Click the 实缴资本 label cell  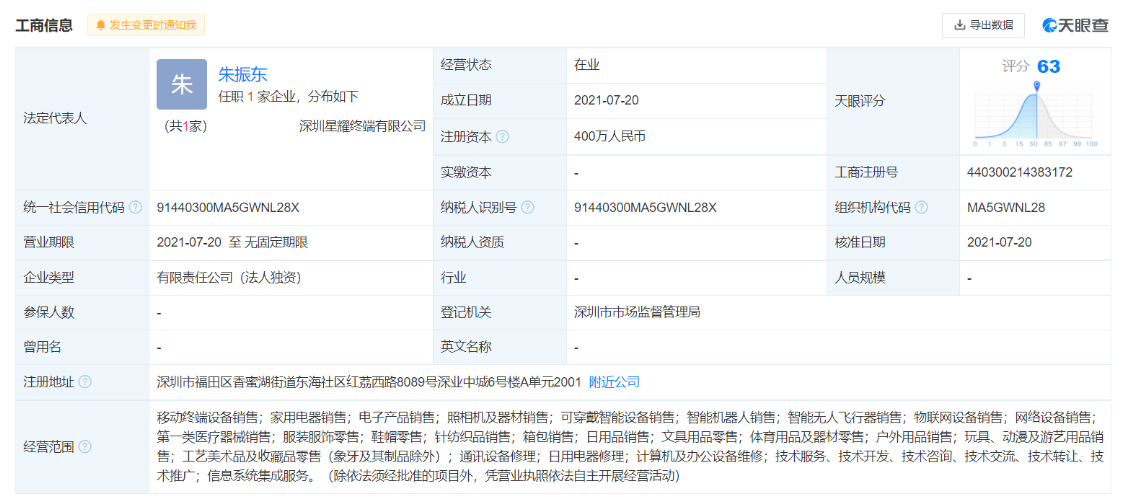click(x=499, y=173)
